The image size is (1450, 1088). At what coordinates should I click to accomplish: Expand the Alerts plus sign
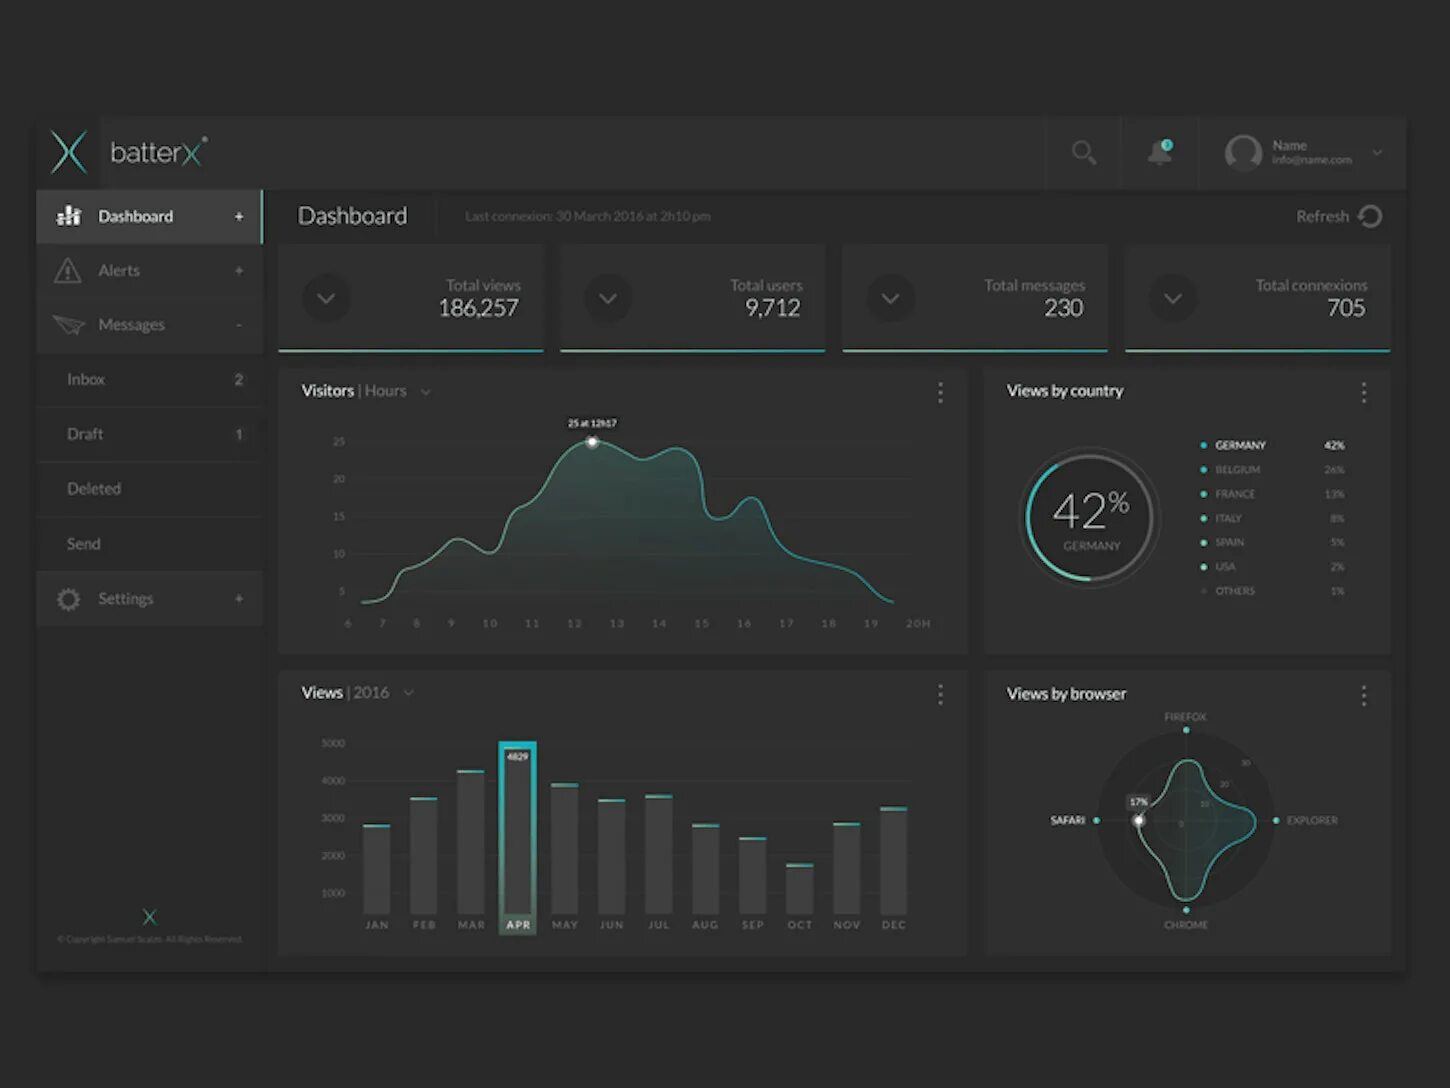pos(239,271)
